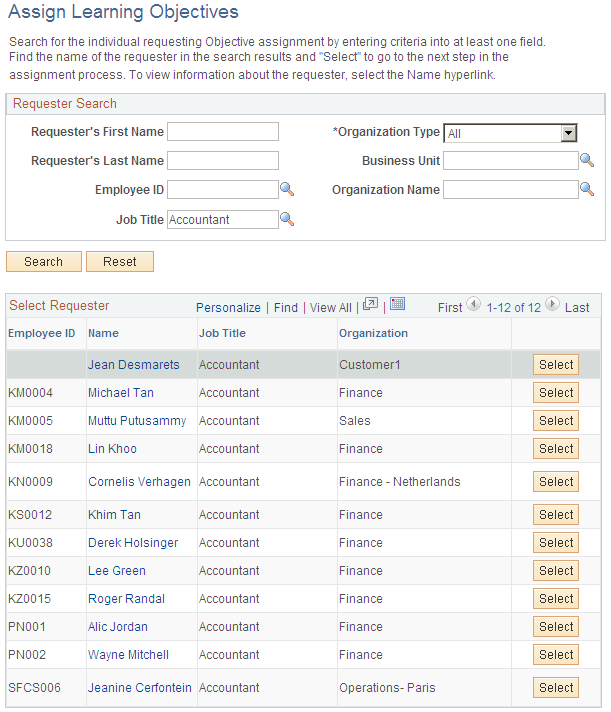Screen dimensions: 611x712
Task: Click the Reset button
Action: [120, 262]
